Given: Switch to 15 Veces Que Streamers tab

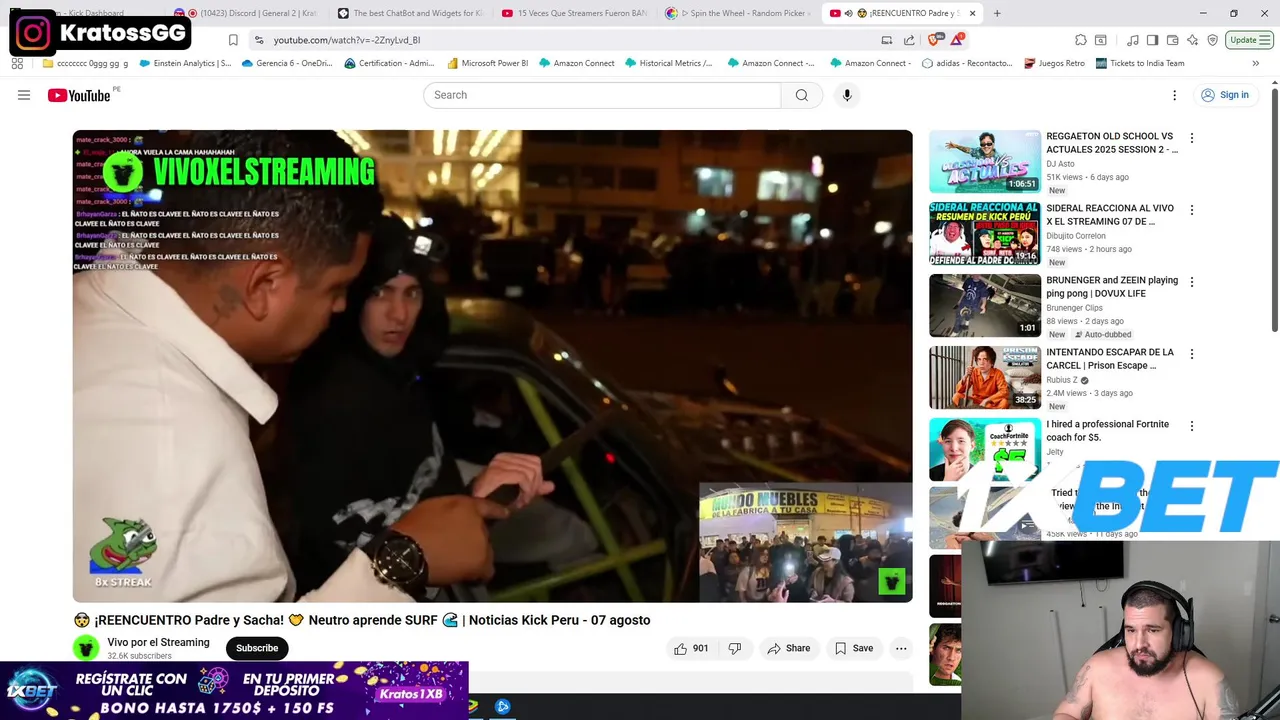Looking at the screenshot, I should (574, 13).
